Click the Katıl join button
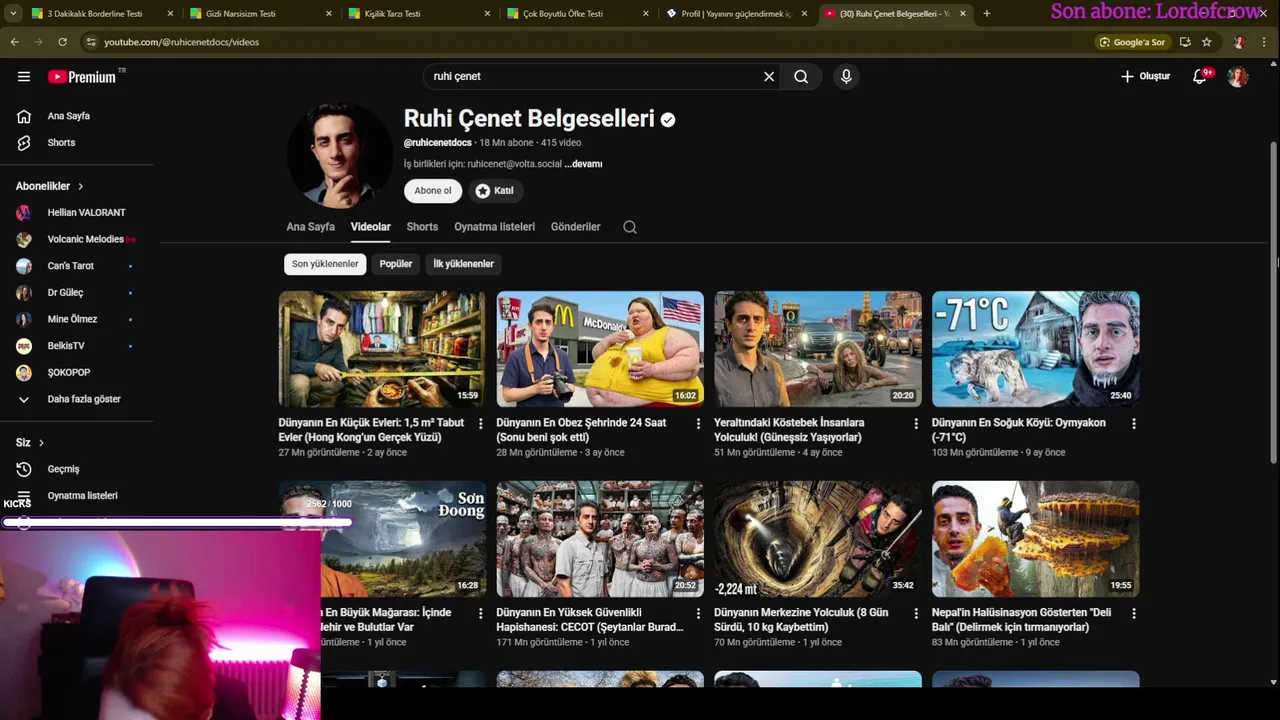Viewport: 1280px width, 720px height. click(x=494, y=191)
